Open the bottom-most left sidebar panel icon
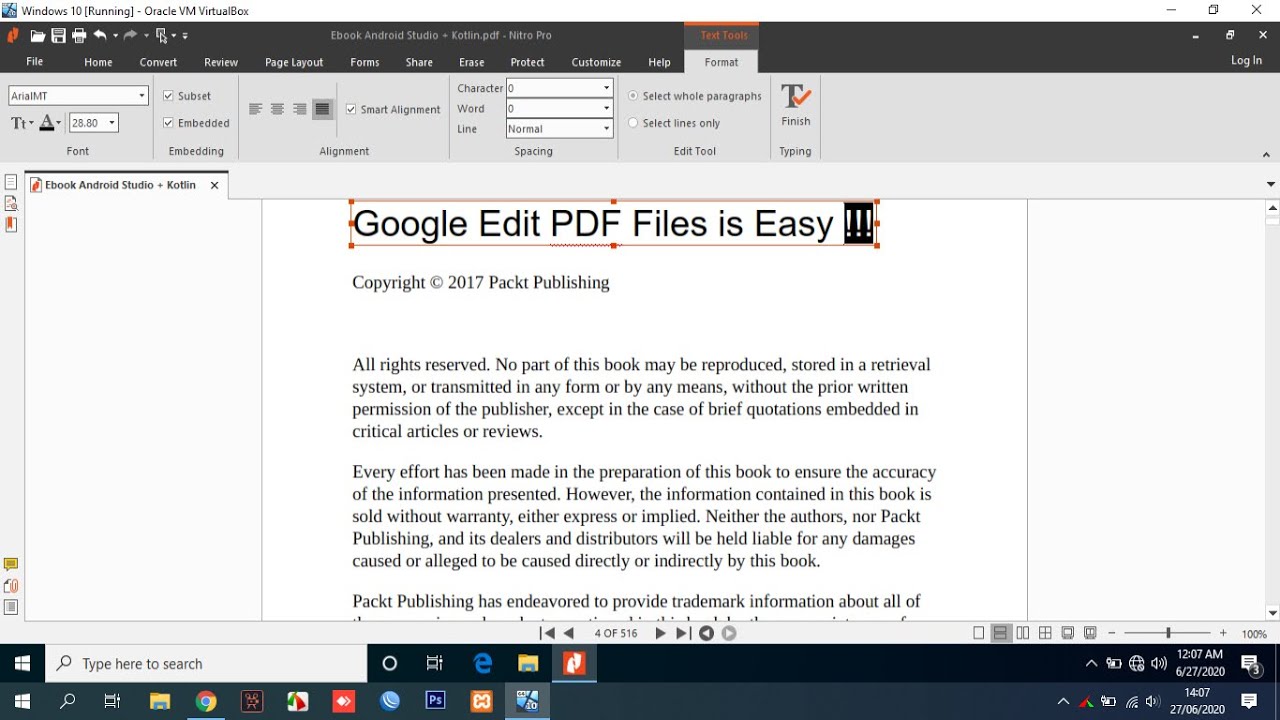1280x720 pixels. coord(11,607)
